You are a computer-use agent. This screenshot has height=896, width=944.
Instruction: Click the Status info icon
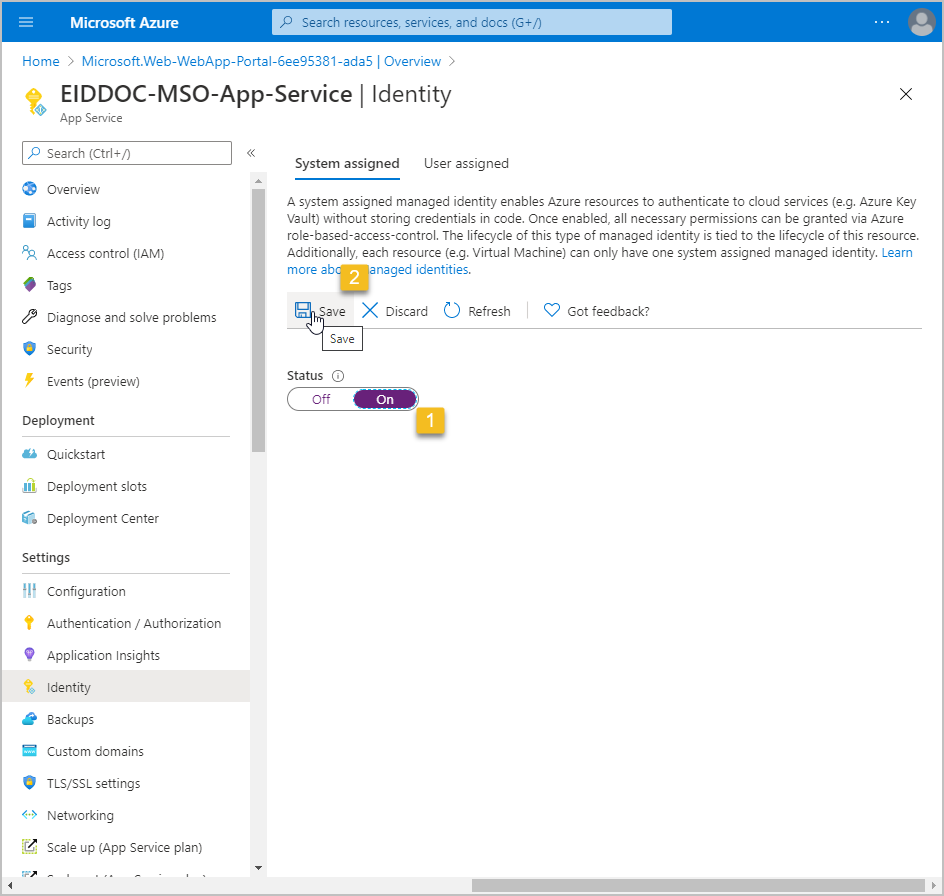click(x=338, y=376)
